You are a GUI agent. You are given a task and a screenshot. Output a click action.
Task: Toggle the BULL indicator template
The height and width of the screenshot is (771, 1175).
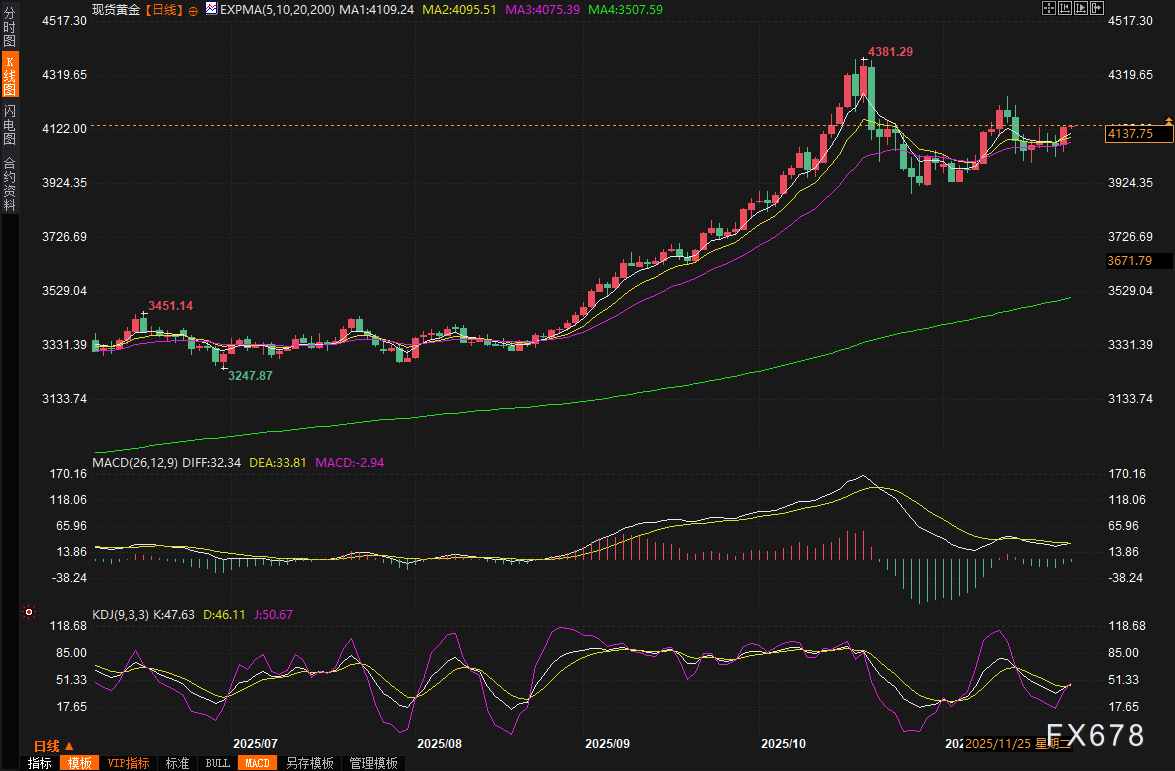click(x=217, y=763)
